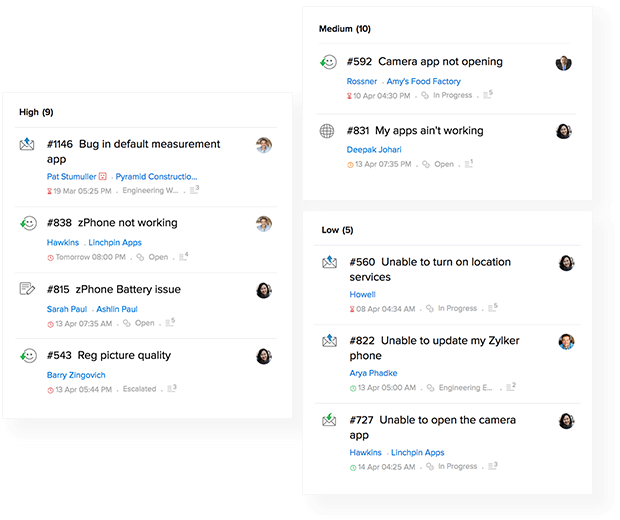Open ticket "Unable to update my Zylker phone"
The height and width of the screenshot is (520, 620).
pyautogui.click(x=434, y=348)
